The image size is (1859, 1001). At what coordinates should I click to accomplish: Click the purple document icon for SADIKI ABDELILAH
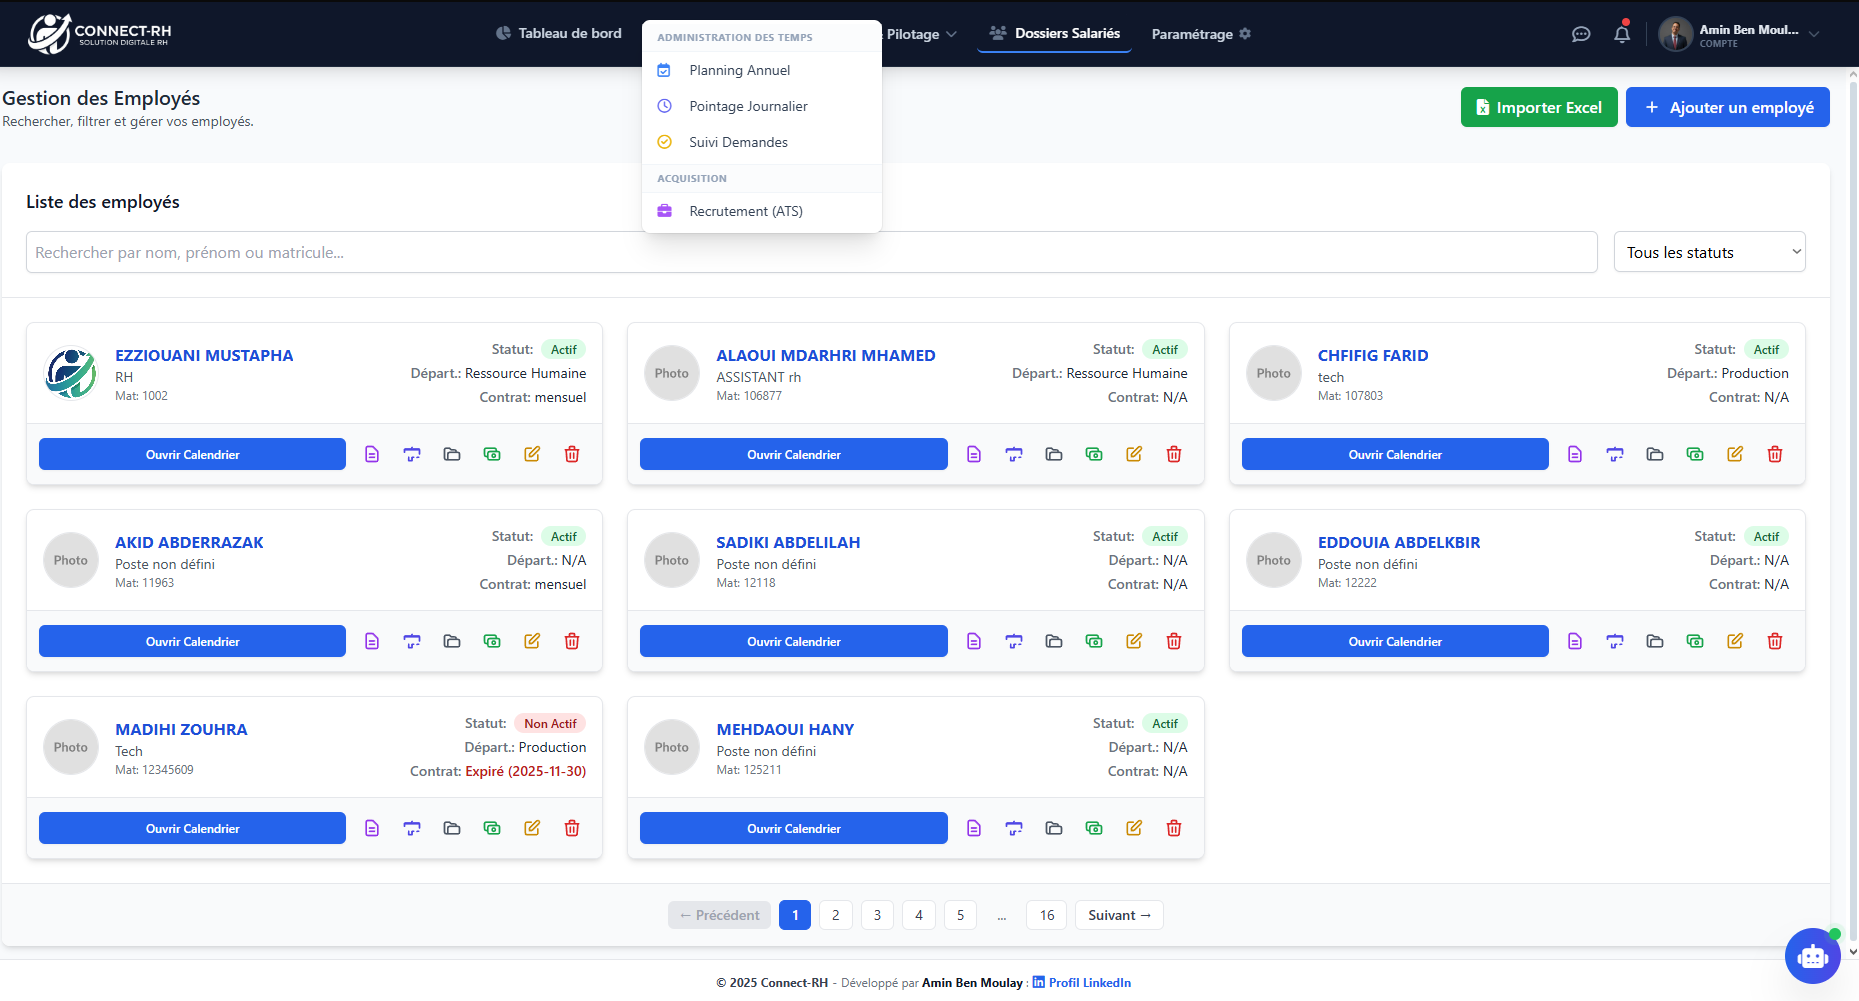[x=974, y=641]
